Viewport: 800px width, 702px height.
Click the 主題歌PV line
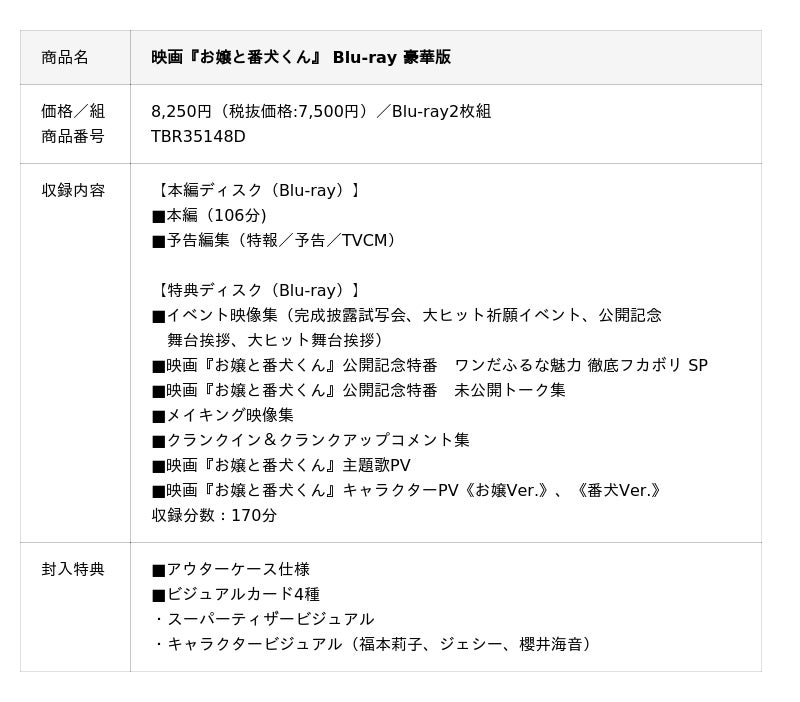(x=281, y=465)
